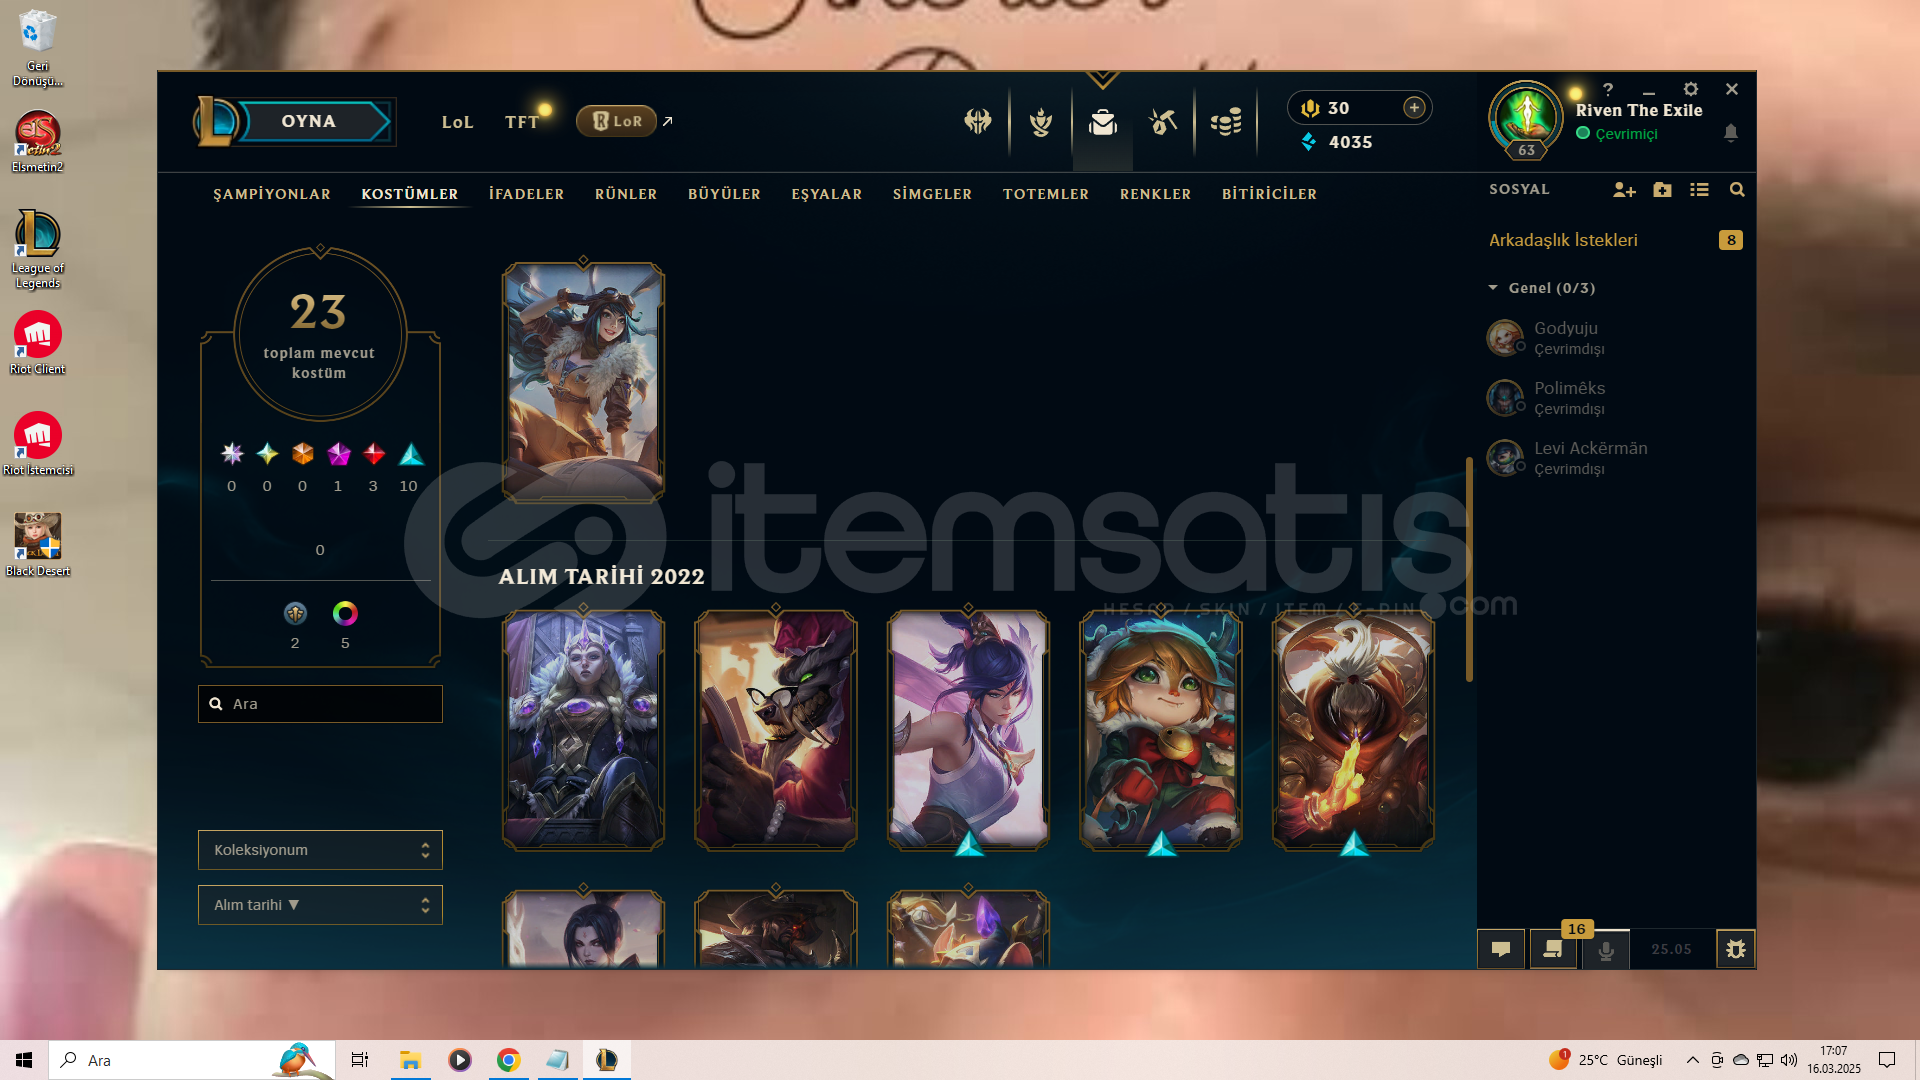
Task: Open the Windows Start menu
Action: [x=24, y=1060]
